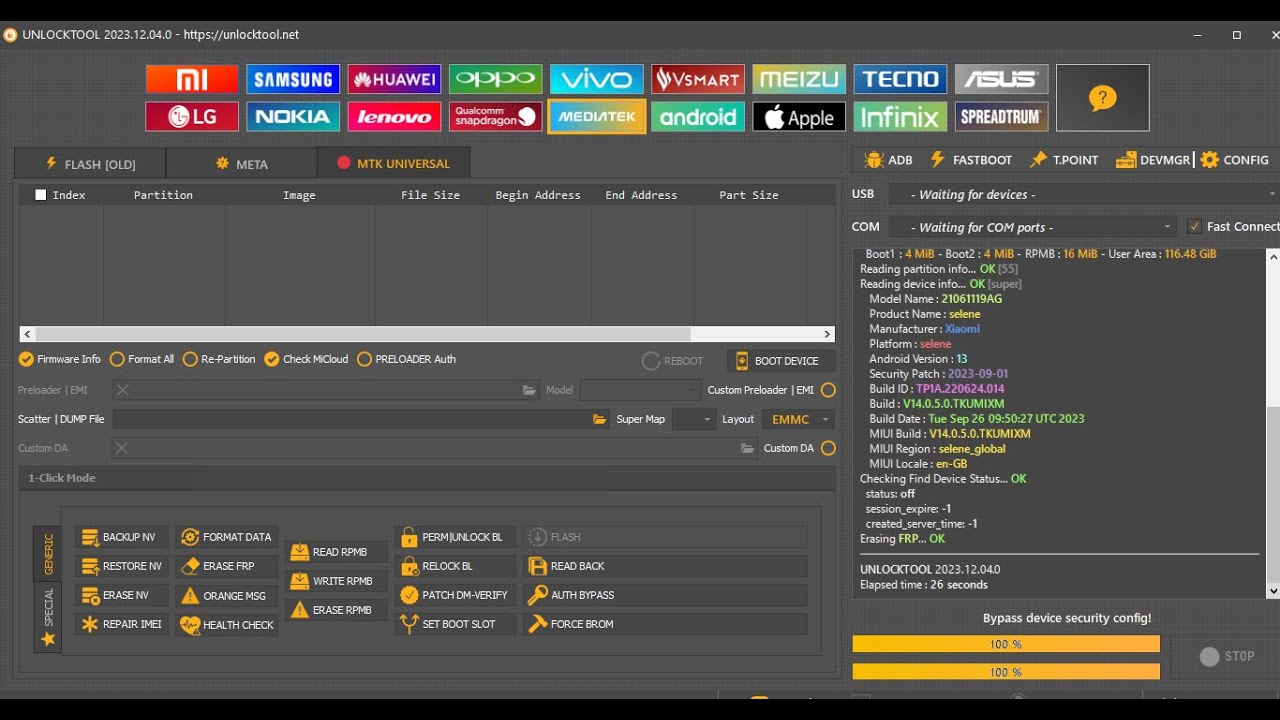This screenshot has width=1280, height=720.
Task: Open the Super Map dropdown
Action: point(694,419)
